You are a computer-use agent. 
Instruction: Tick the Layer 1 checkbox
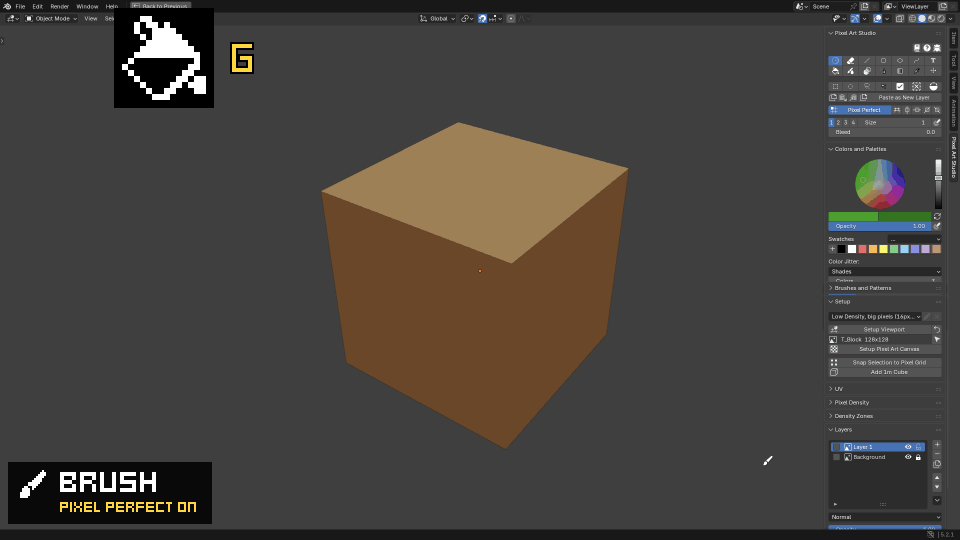(x=836, y=447)
